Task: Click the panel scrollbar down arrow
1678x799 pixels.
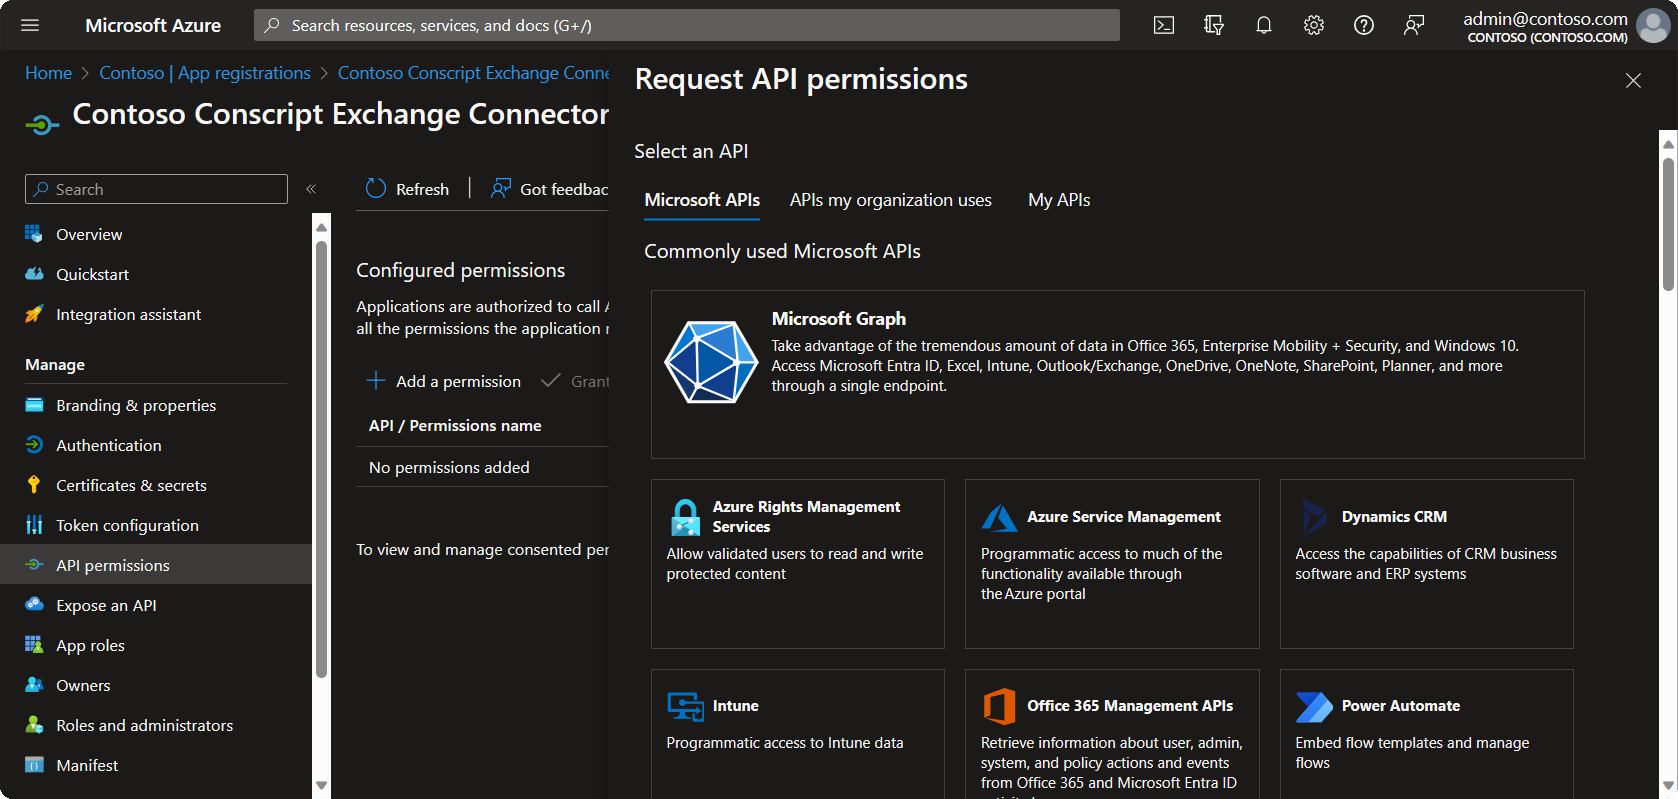Action: click(1668, 786)
